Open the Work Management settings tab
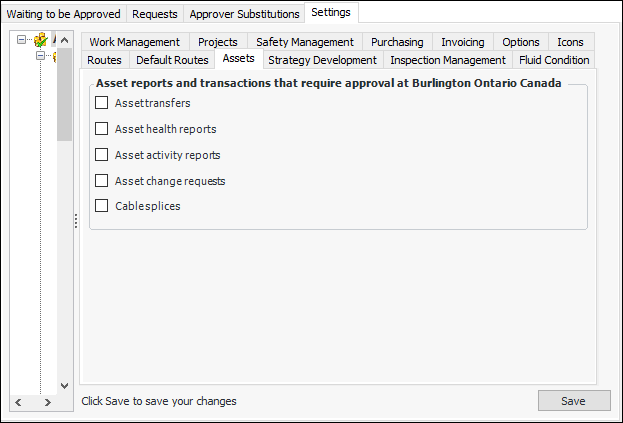Image resolution: width=623 pixels, height=423 pixels. [134, 42]
